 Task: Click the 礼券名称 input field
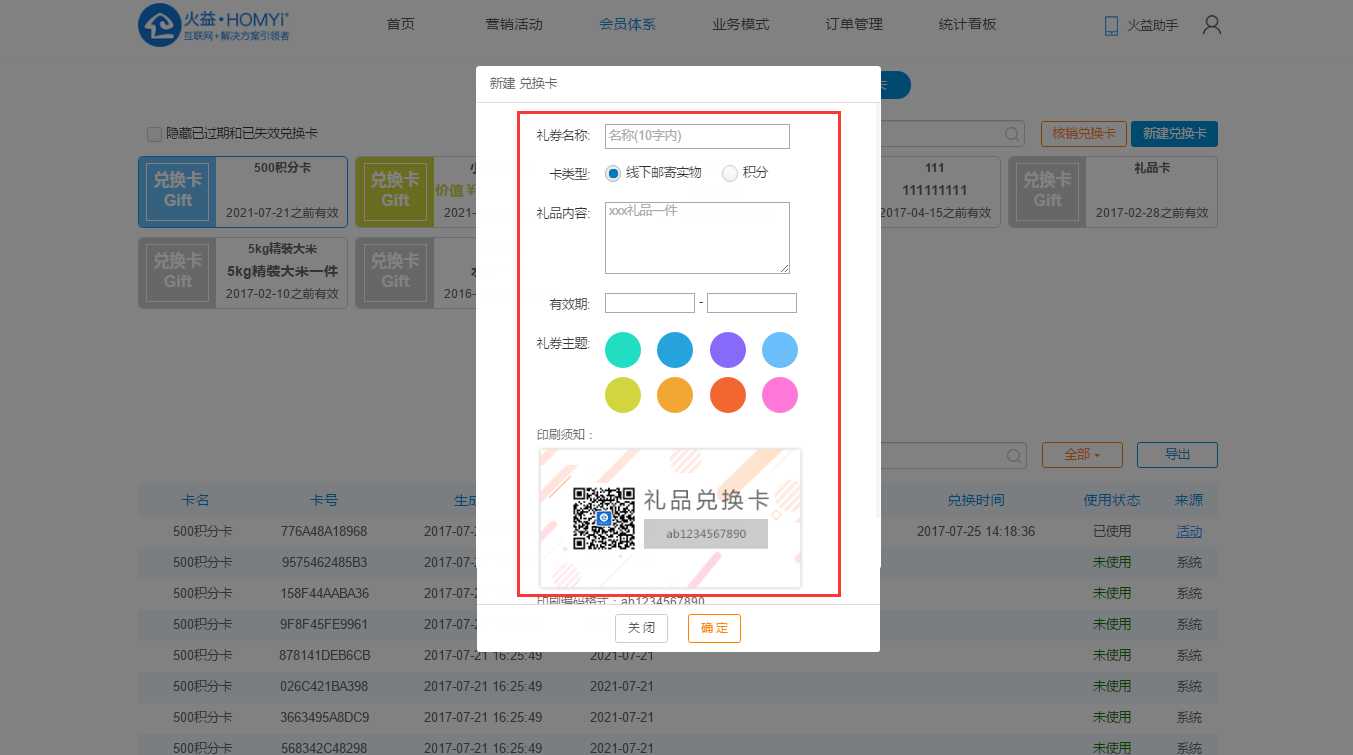(x=697, y=136)
